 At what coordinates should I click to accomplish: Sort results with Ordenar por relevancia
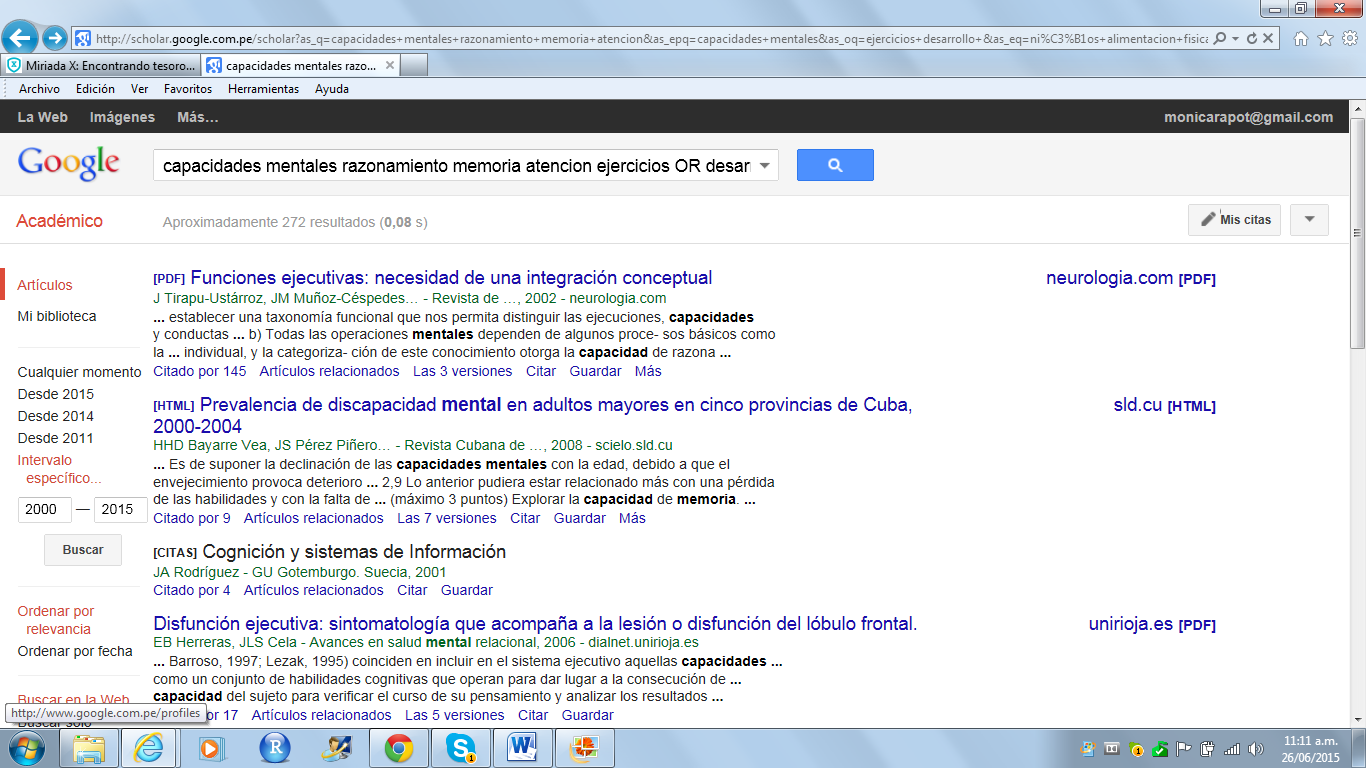(56, 620)
